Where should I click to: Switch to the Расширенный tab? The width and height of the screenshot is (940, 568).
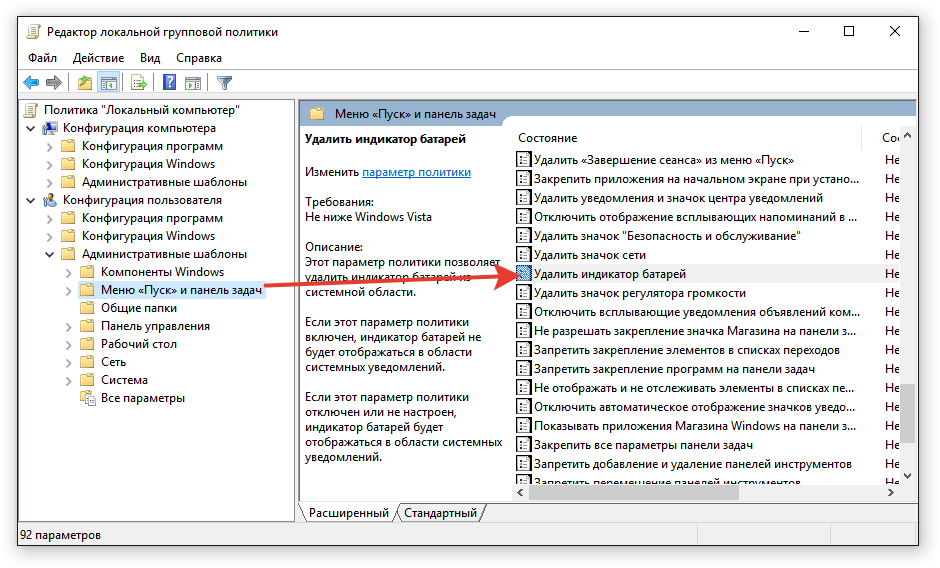coord(348,513)
